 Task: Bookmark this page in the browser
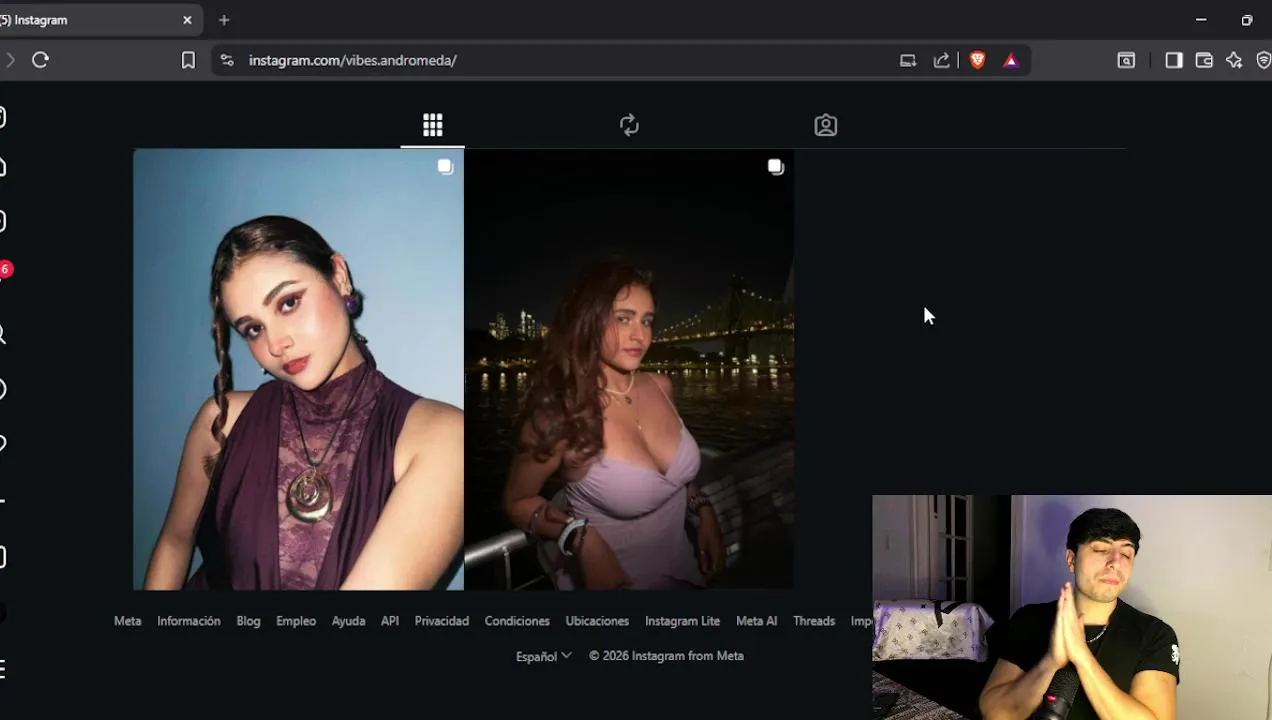[x=188, y=60]
